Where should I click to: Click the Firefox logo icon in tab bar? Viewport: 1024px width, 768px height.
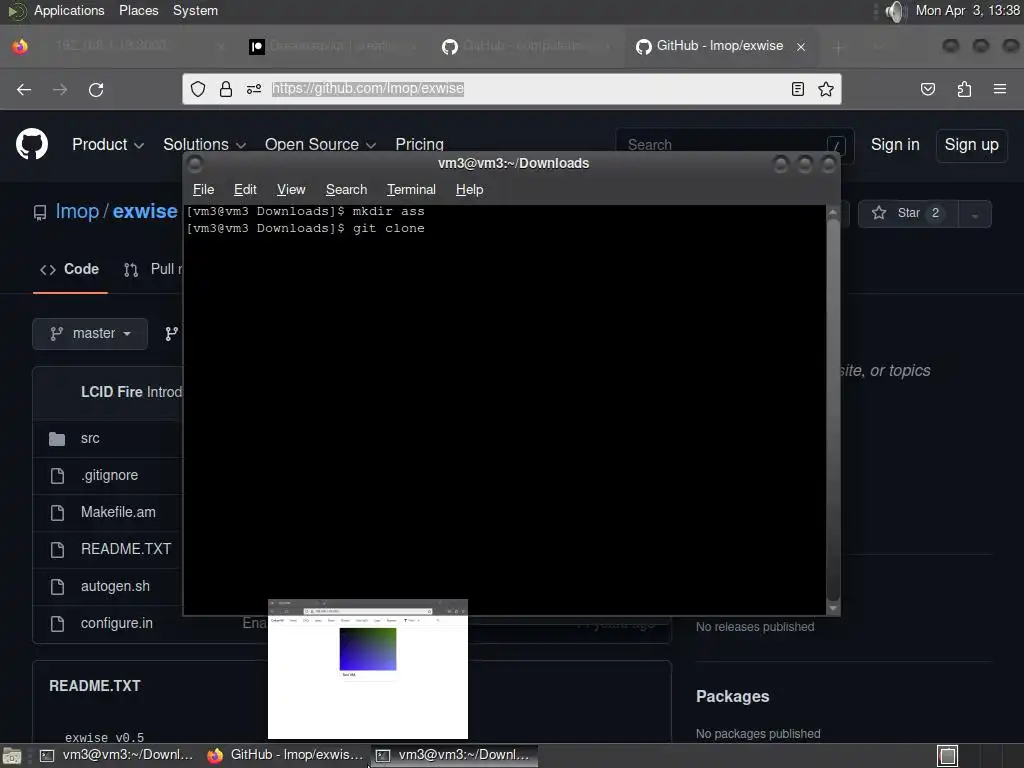[x=20, y=46]
